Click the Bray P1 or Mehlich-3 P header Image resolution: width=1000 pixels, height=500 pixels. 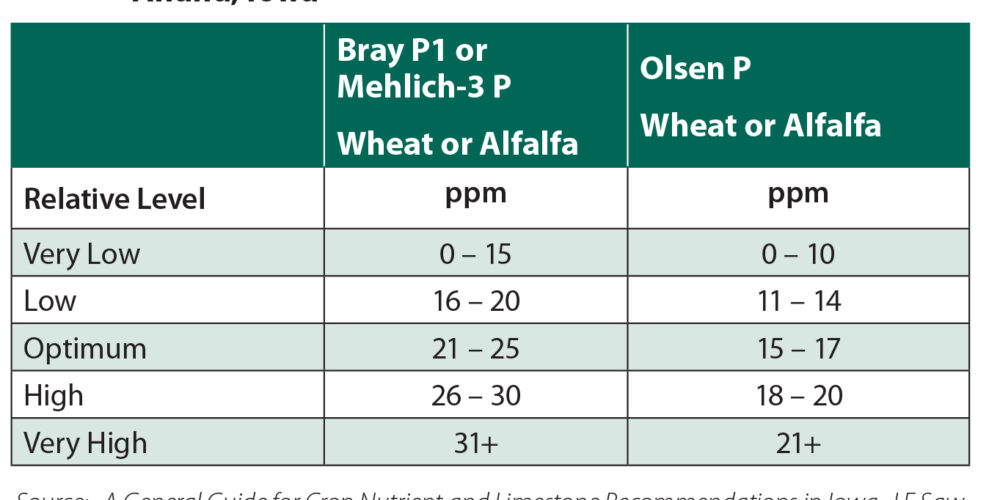coord(424,70)
